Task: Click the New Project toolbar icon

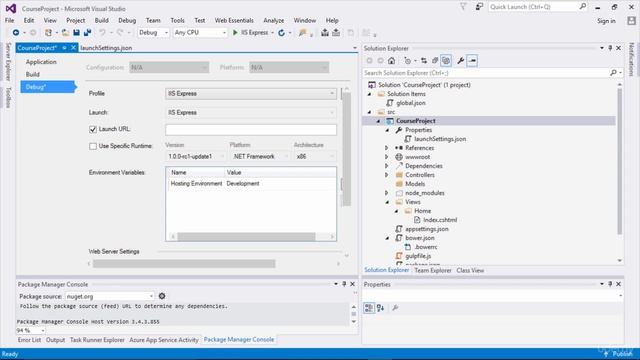Action: tap(49, 33)
